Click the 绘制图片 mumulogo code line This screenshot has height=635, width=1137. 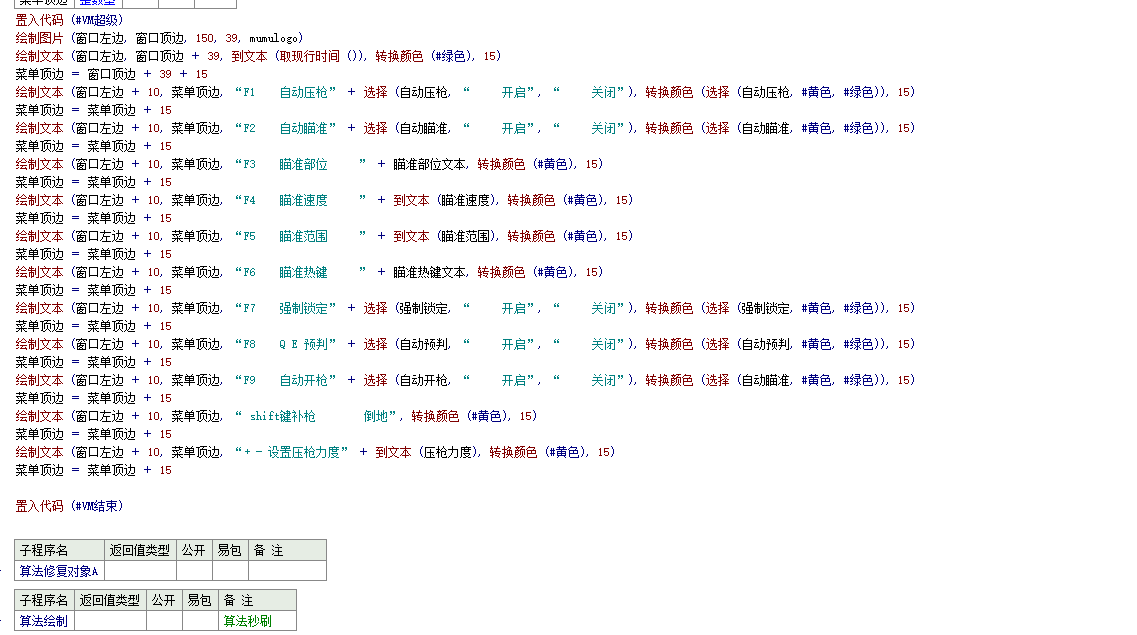pyautogui.click(x=159, y=38)
